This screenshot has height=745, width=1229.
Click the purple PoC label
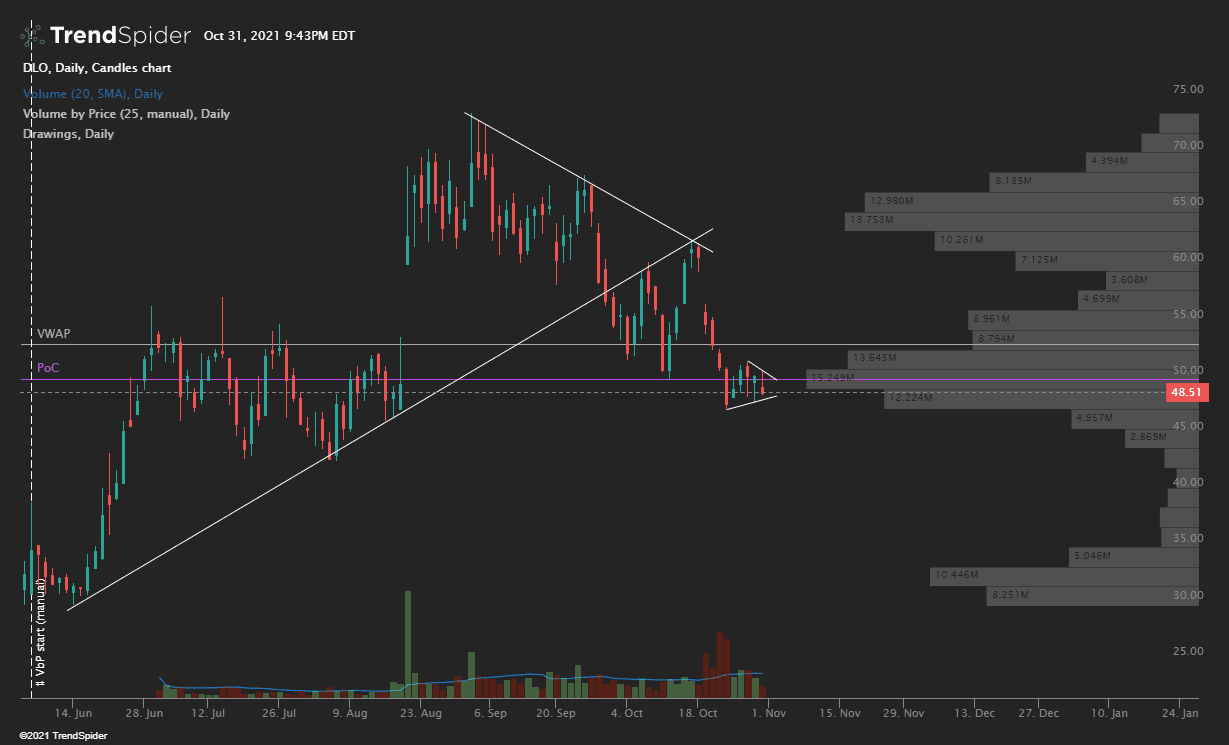pyautogui.click(x=47, y=367)
